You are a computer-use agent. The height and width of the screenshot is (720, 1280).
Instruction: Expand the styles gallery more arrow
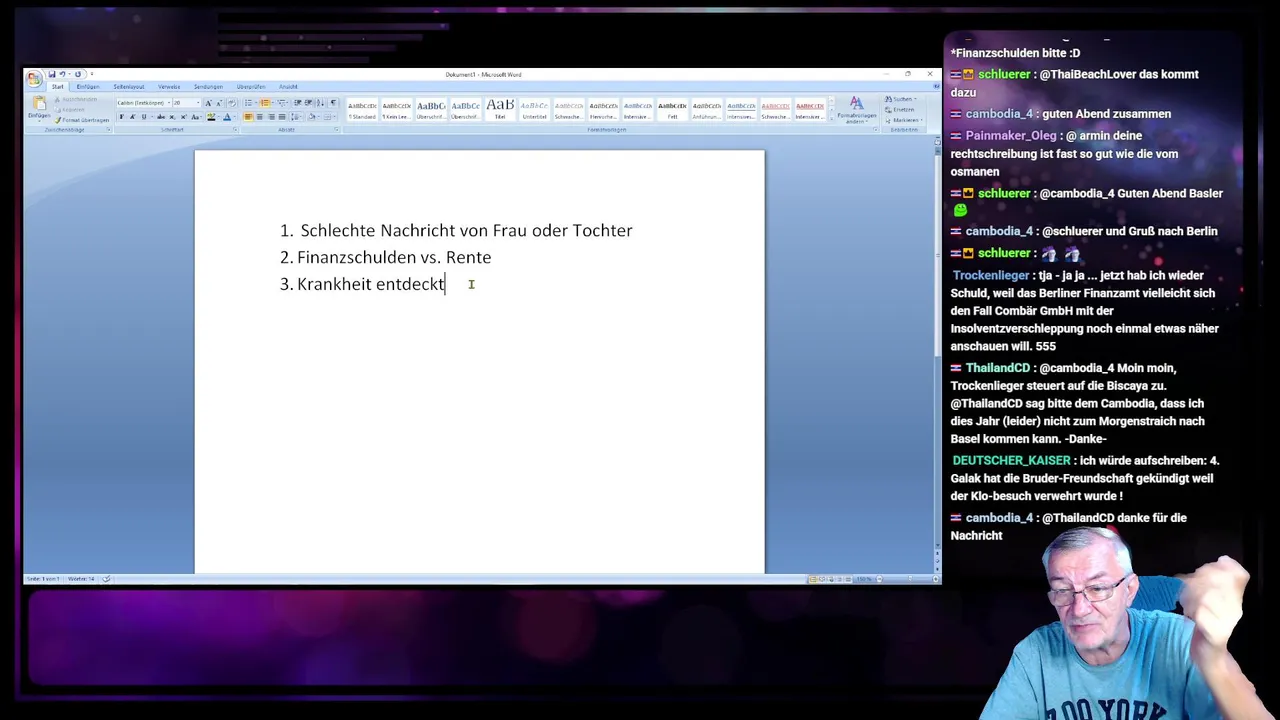click(x=832, y=119)
